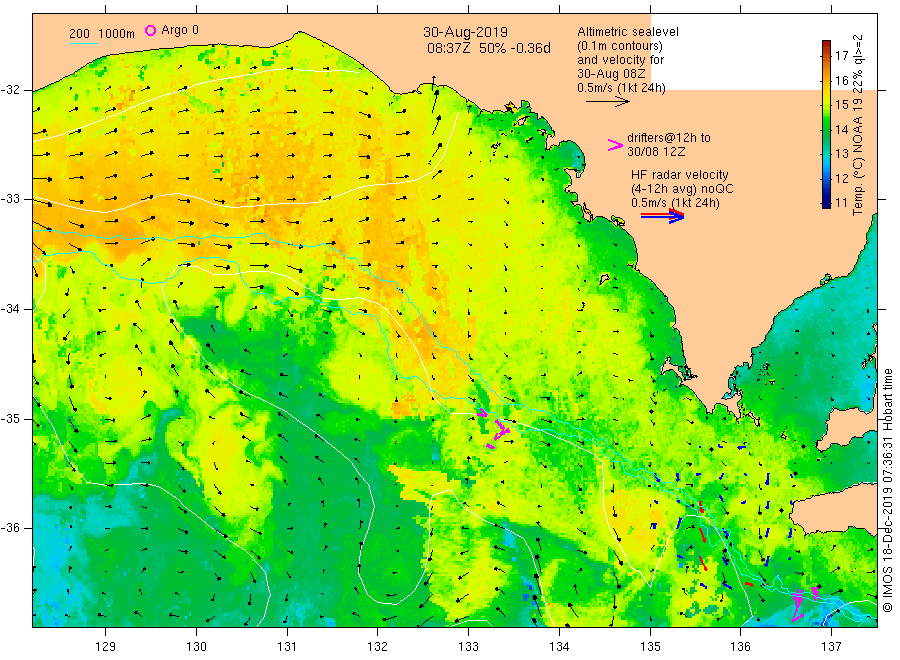Click latitude axis label '-33'
900x660 pixels.
tap(11, 199)
